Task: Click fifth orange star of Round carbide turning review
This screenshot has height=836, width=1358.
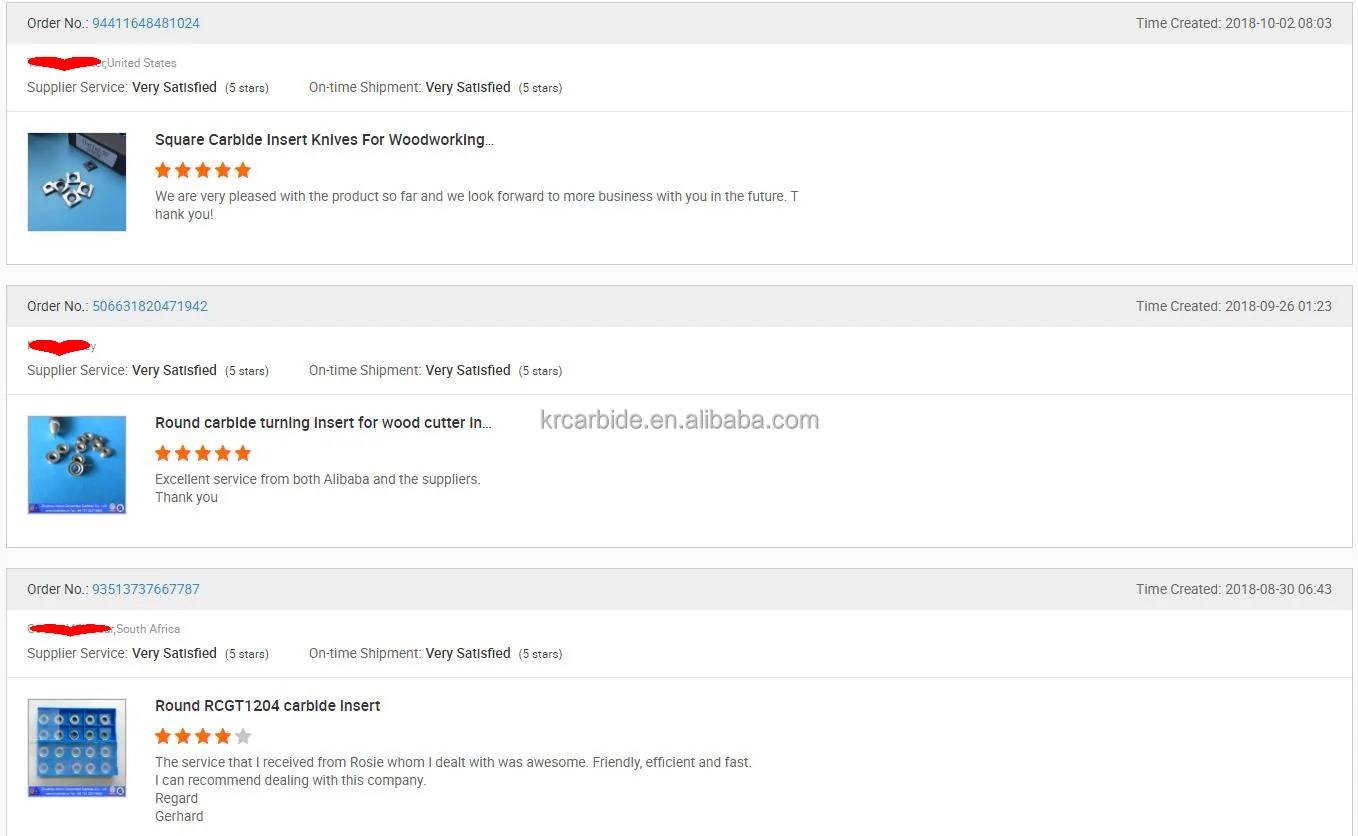Action: coord(243,453)
